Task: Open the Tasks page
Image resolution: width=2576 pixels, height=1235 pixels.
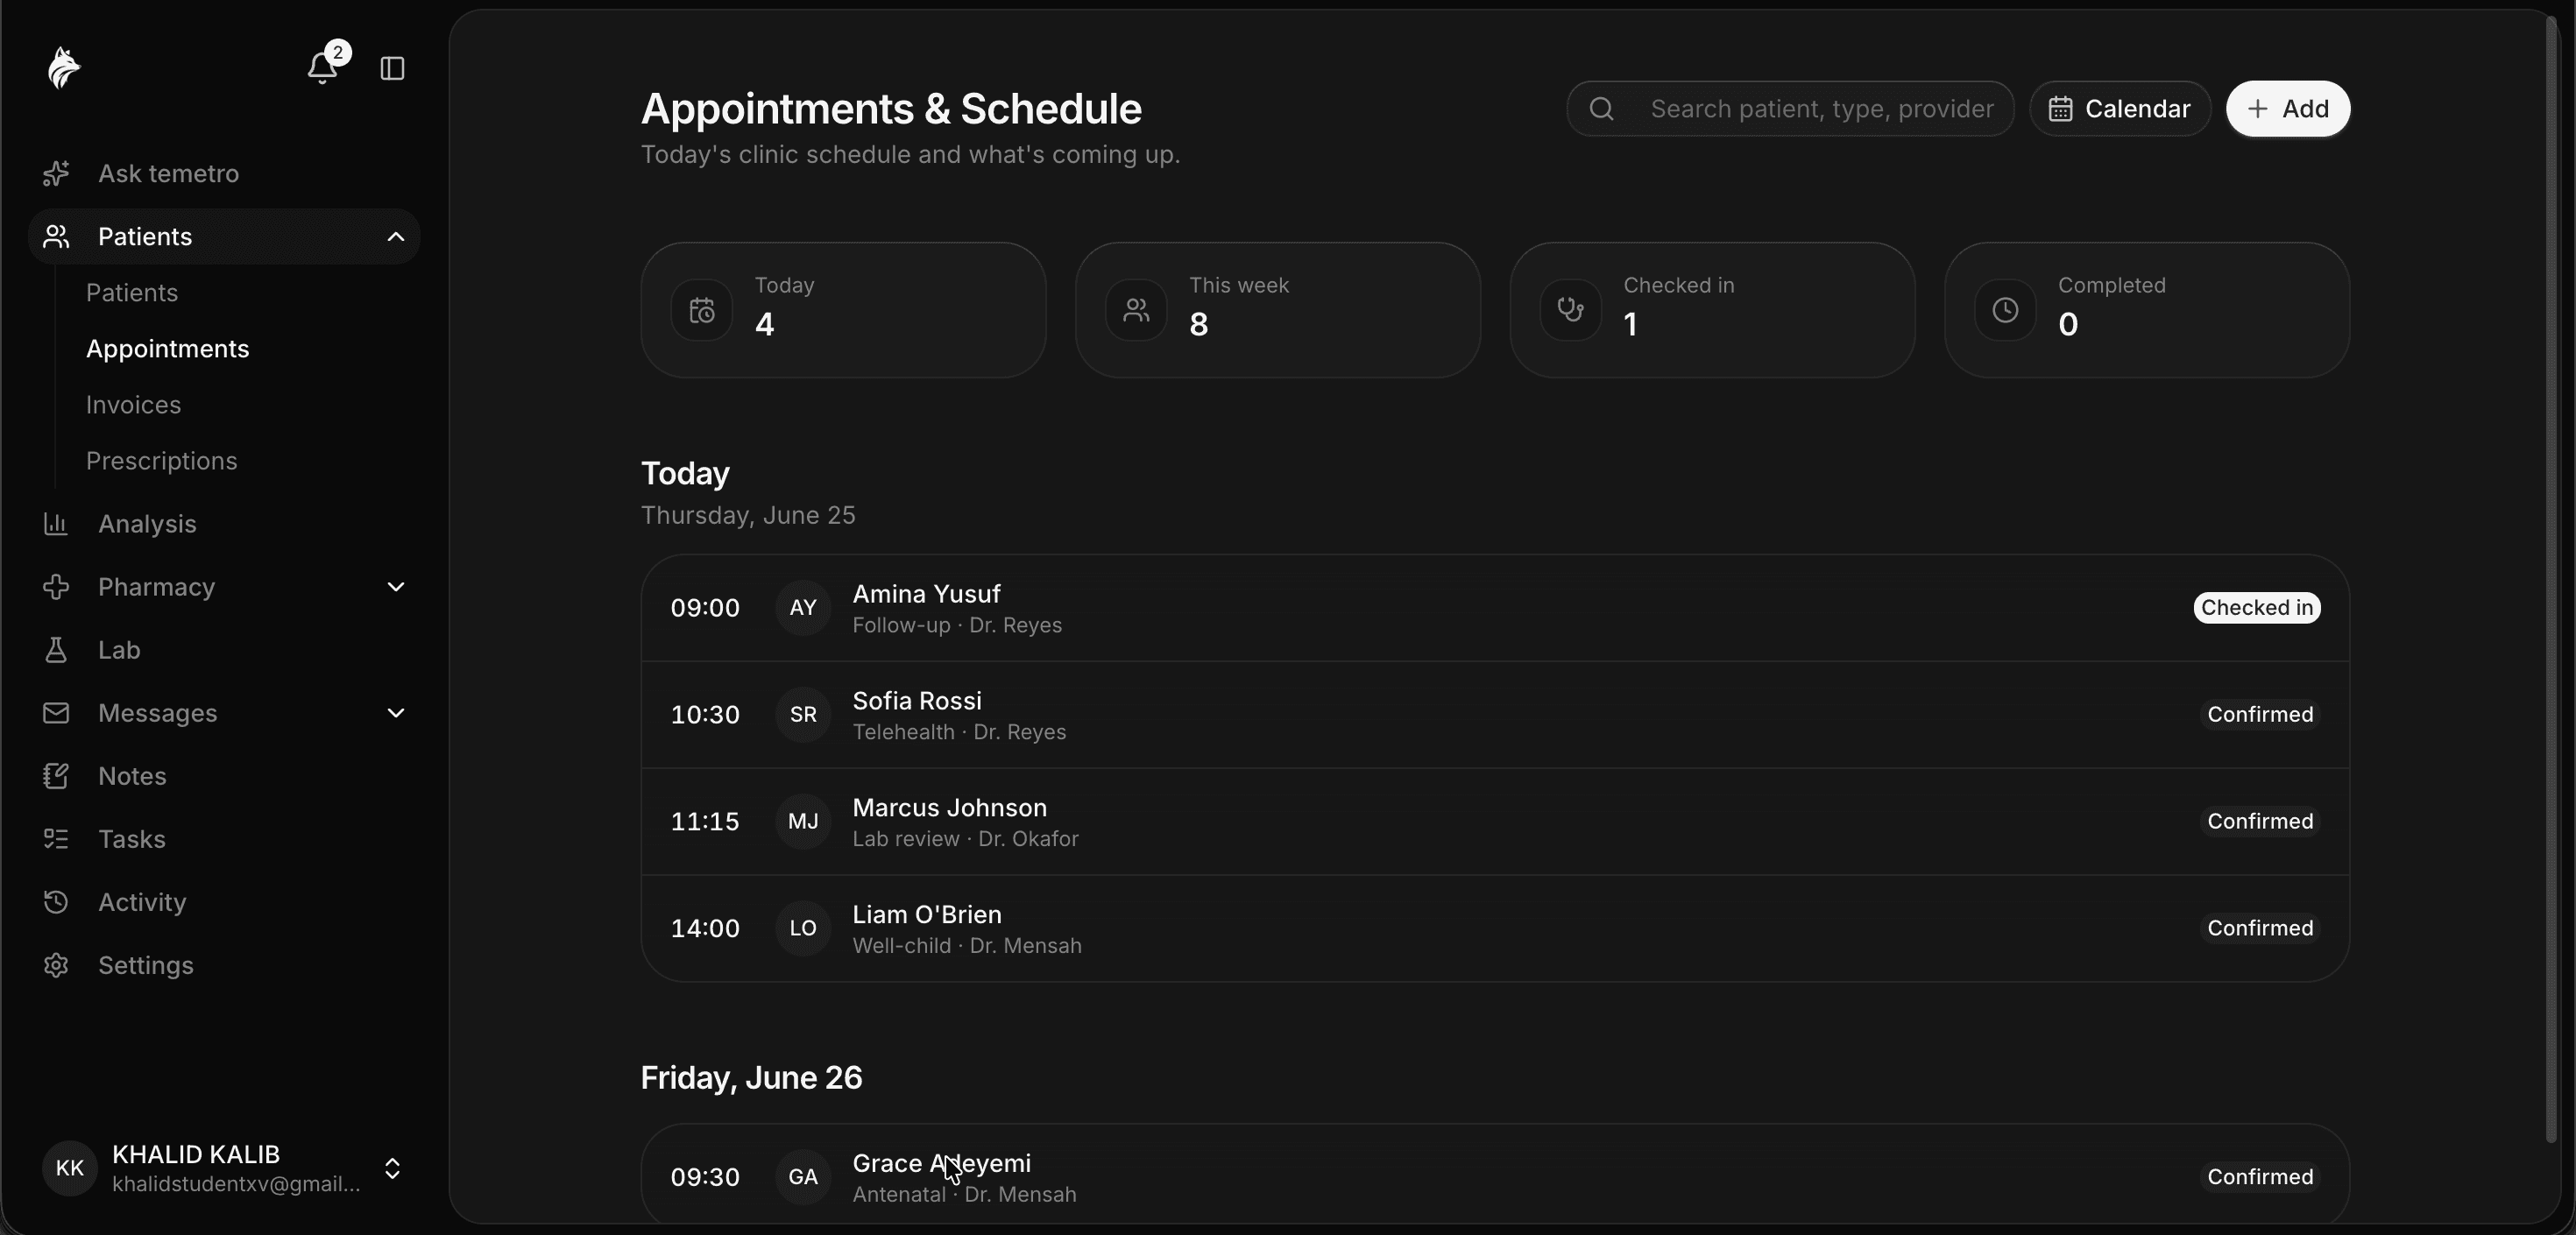Action: [224, 838]
